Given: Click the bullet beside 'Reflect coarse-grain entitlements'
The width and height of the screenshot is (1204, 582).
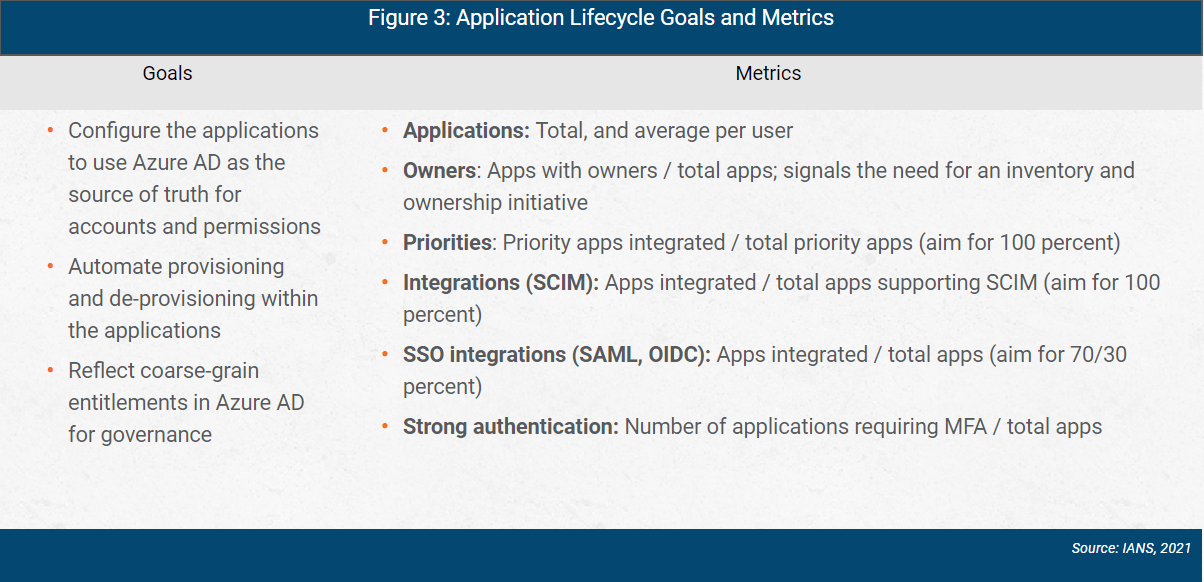Looking at the screenshot, I should [x=48, y=369].
